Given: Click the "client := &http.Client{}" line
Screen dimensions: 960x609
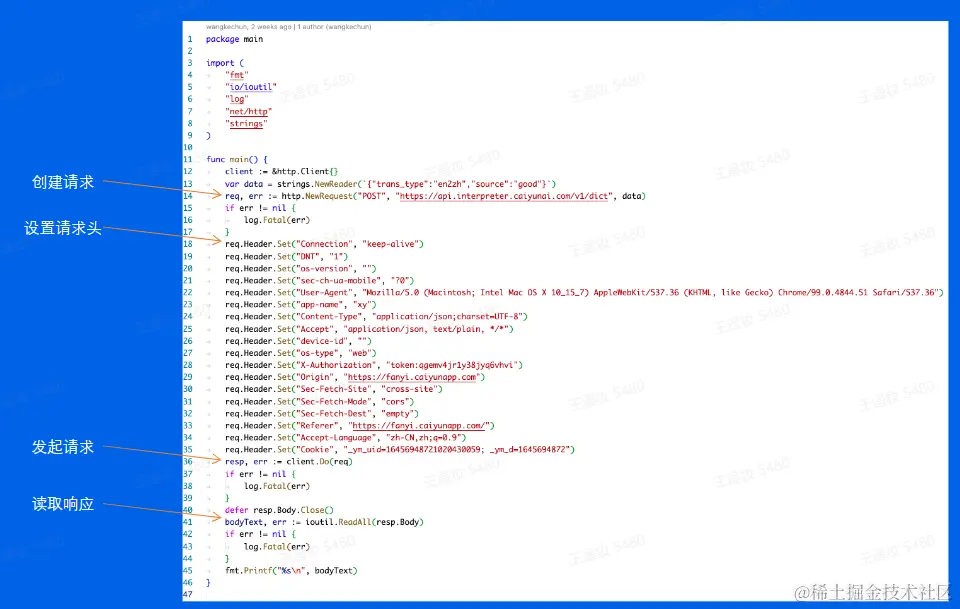Looking at the screenshot, I should click(281, 171).
